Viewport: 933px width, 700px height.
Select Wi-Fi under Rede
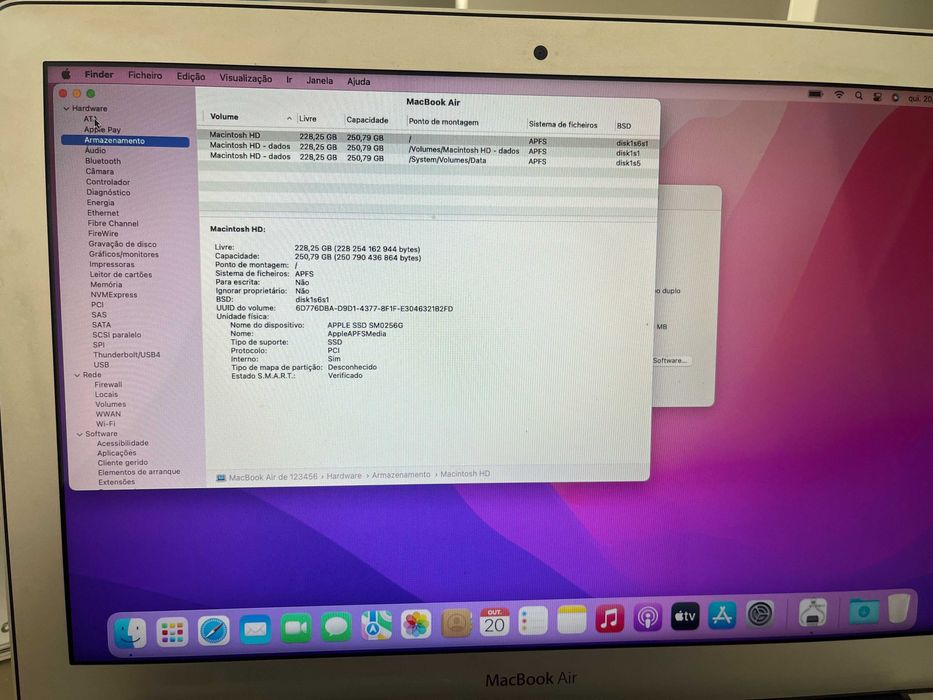[x=106, y=424]
